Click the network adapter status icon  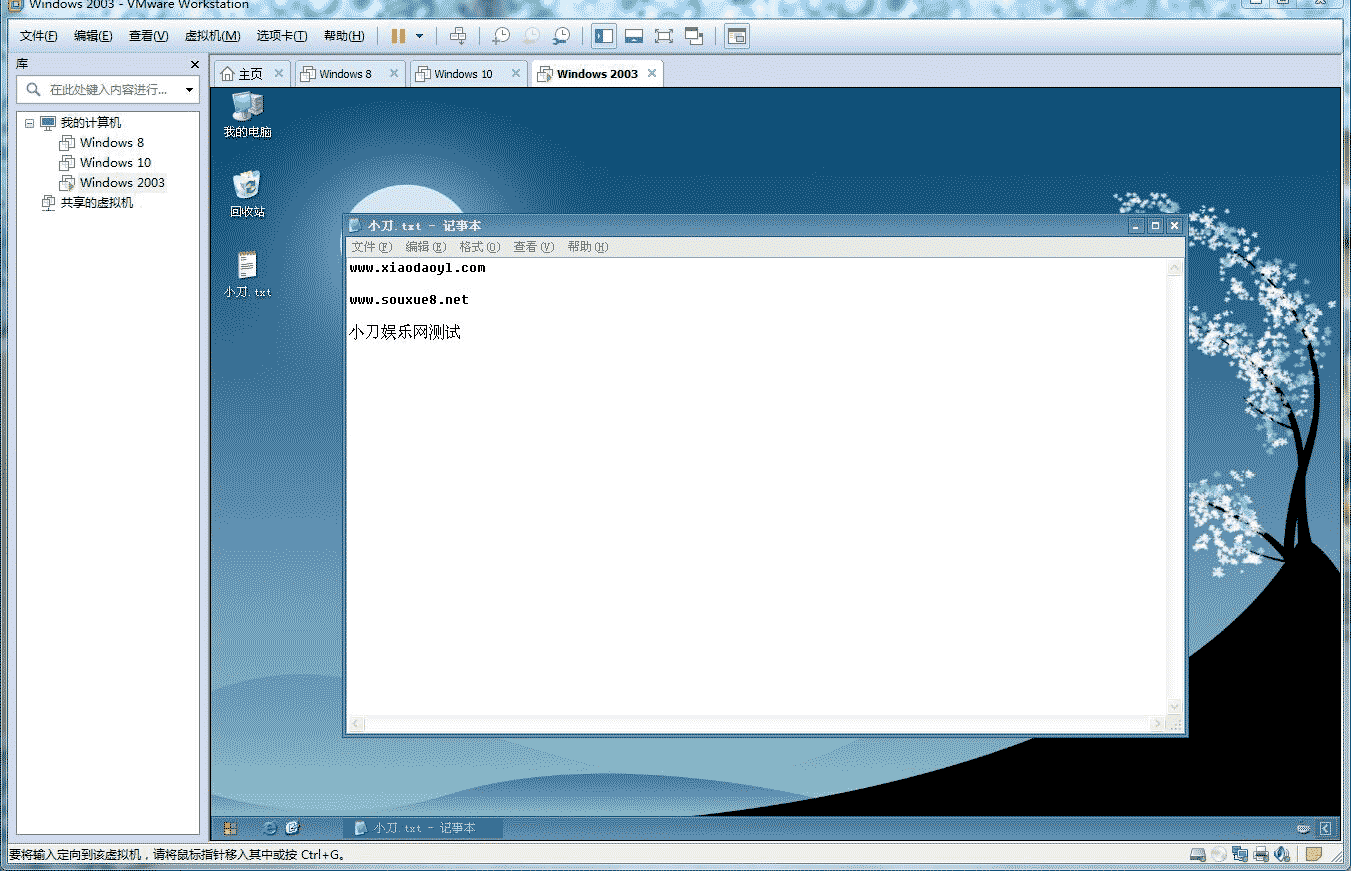[1240, 855]
